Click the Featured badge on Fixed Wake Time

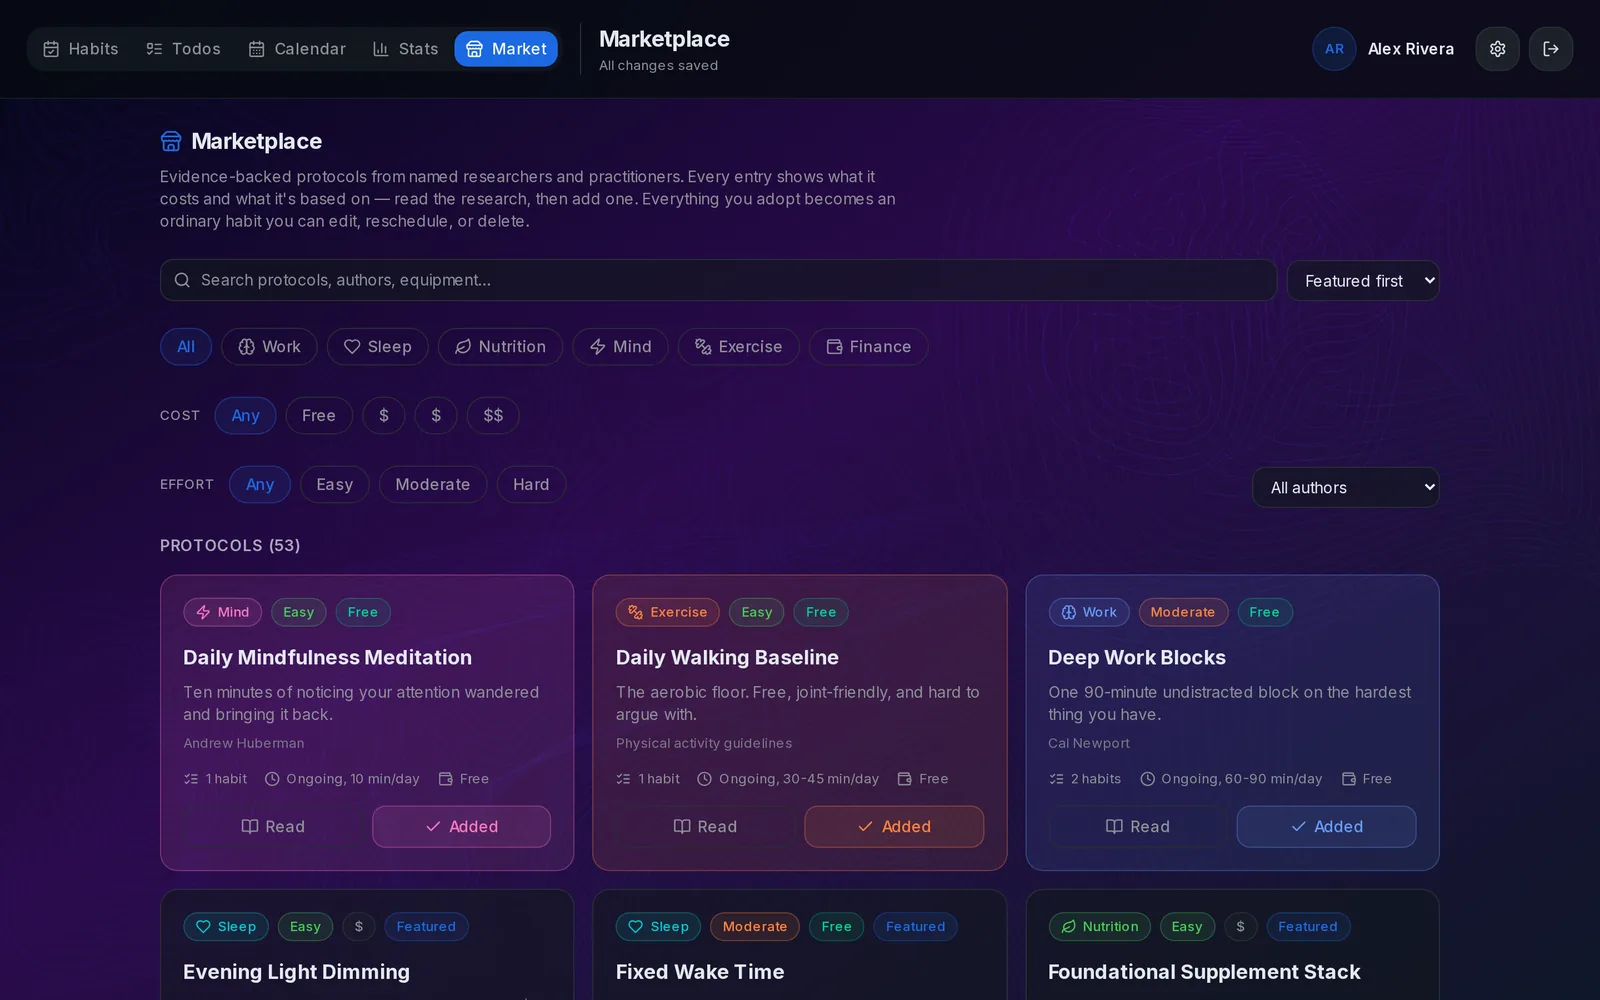(915, 927)
